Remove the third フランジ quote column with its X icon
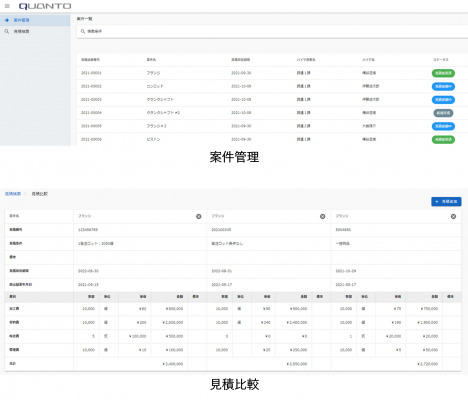Screen dimensions: 468x400 click(453, 216)
